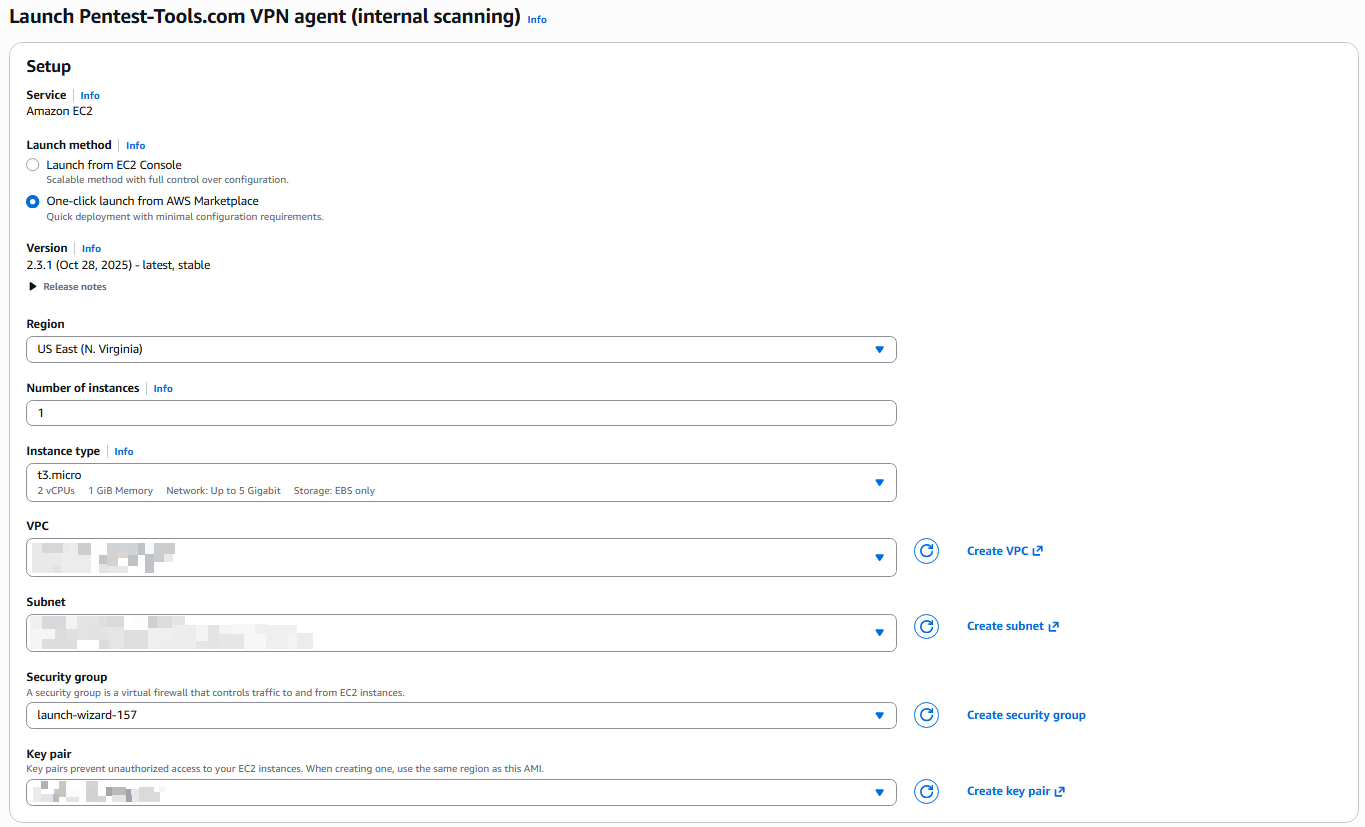The width and height of the screenshot is (1365, 827).
Task: Click the Number of instances input field
Action: click(x=461, y=413)
